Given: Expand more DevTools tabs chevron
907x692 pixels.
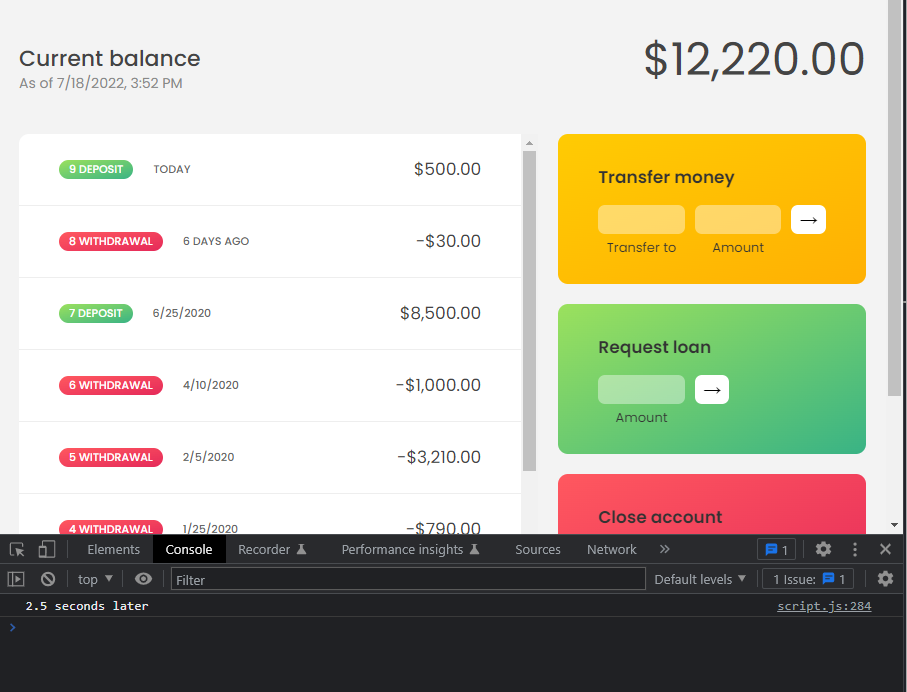Looking at the screenshot, I should [x=665, y=549].
